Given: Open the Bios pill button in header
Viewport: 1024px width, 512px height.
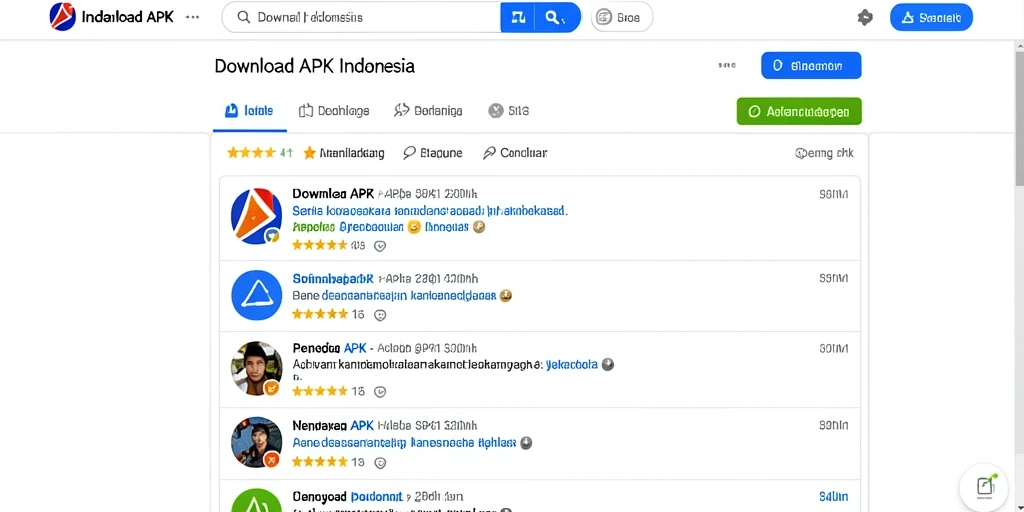Looking at the screenshot, I should point(622,18).
